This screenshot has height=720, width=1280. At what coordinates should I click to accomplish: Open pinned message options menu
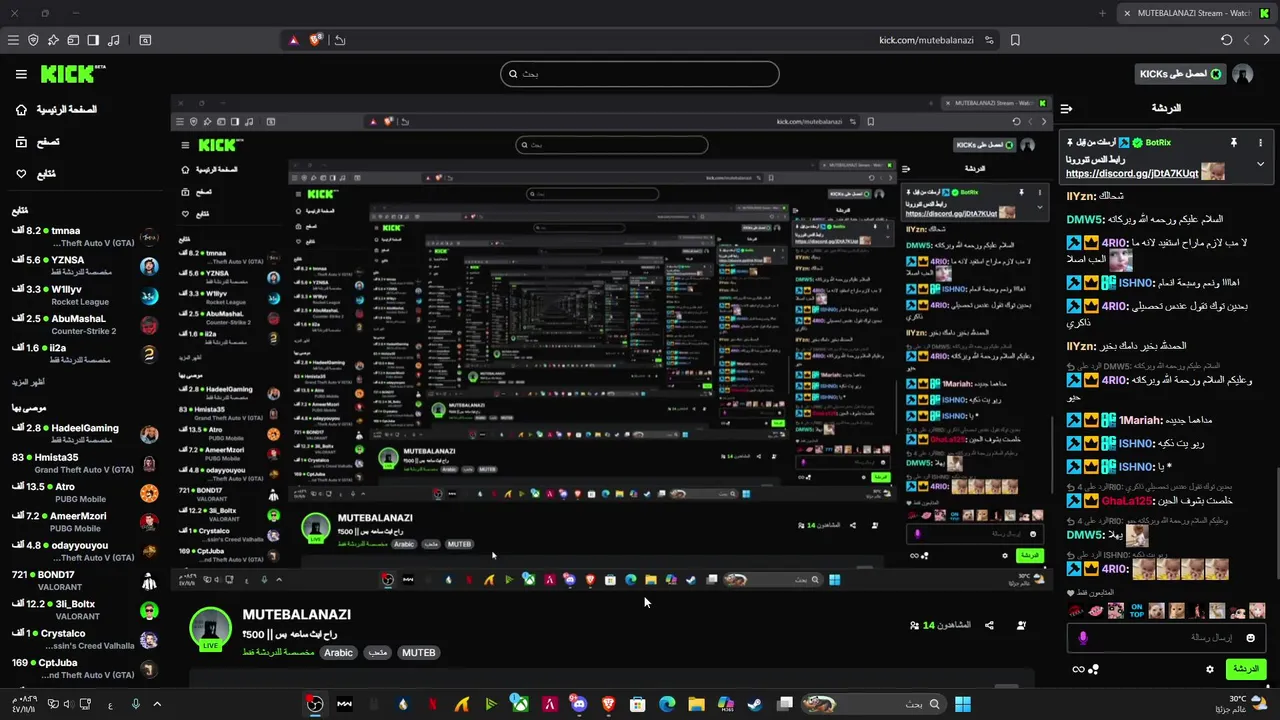click(1260, 143)
